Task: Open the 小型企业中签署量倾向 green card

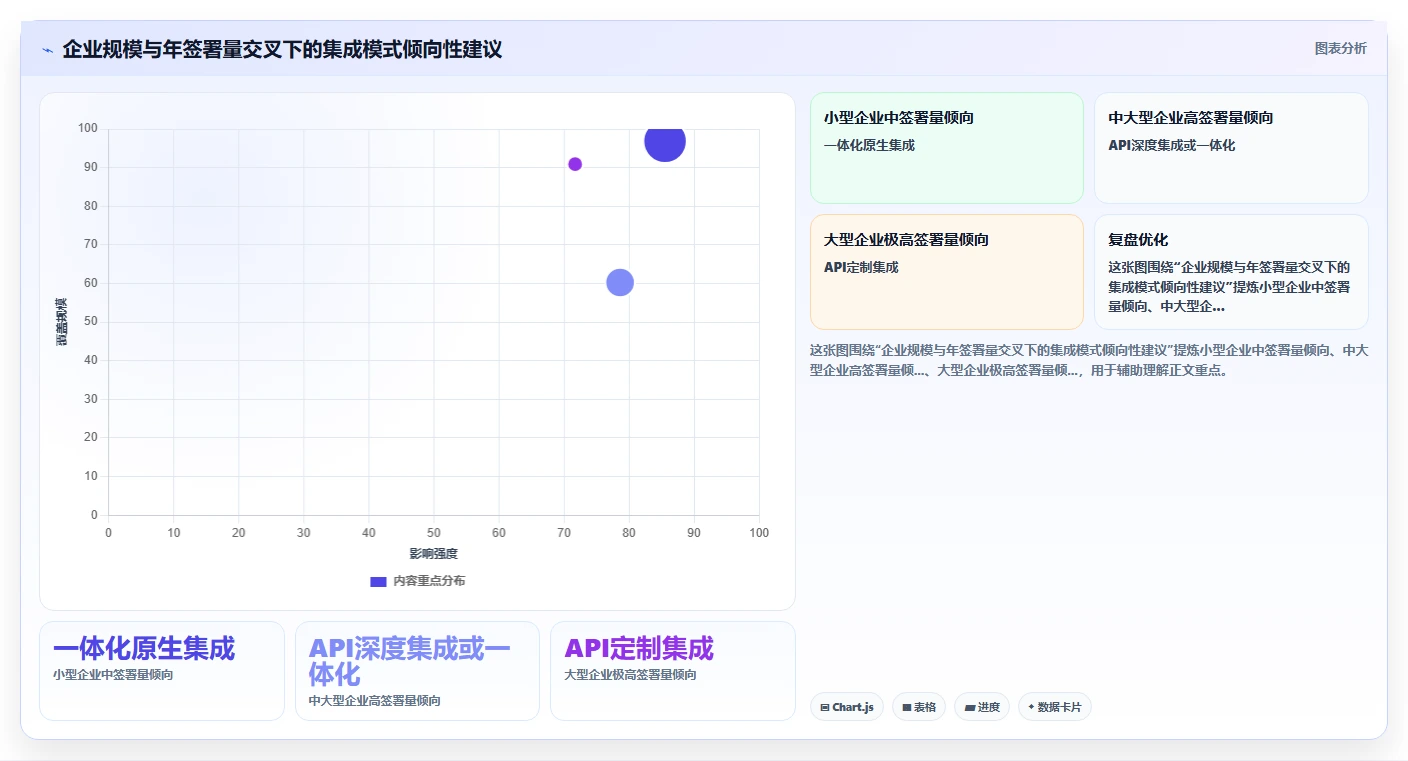Action: click(x=947, y=148)
